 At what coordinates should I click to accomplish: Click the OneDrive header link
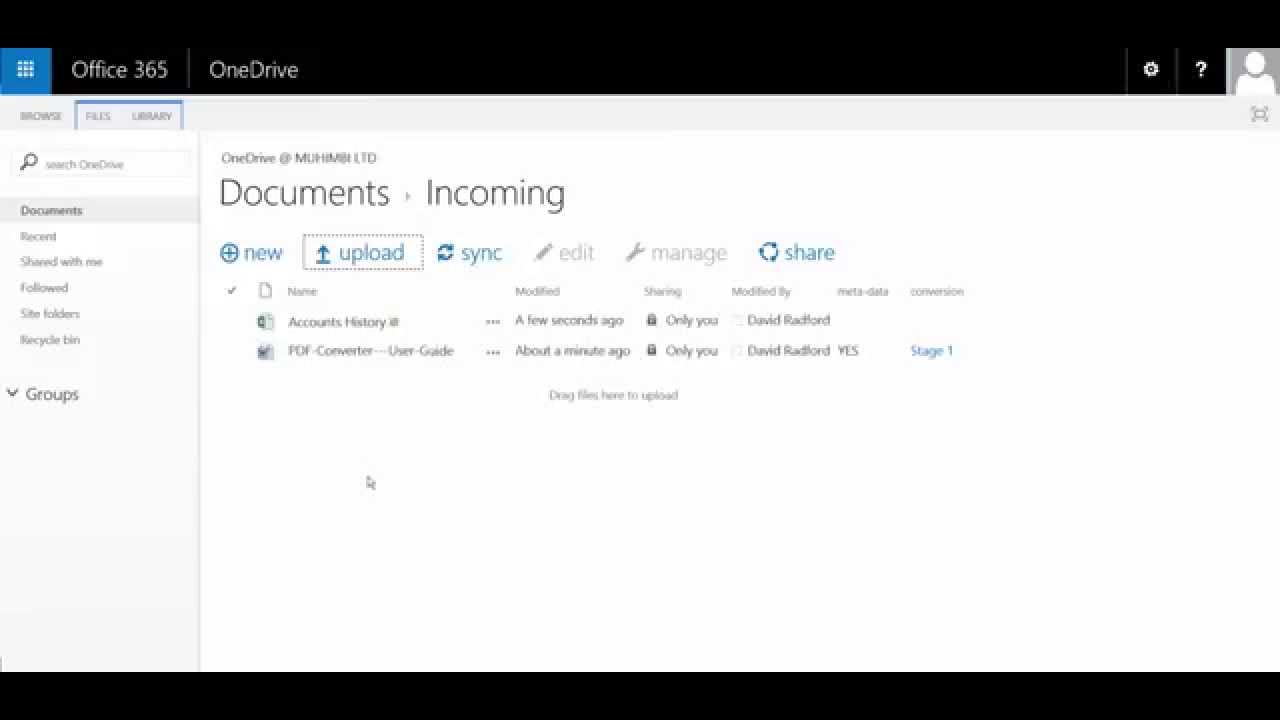pyautogui.click(x=253, y=70)
